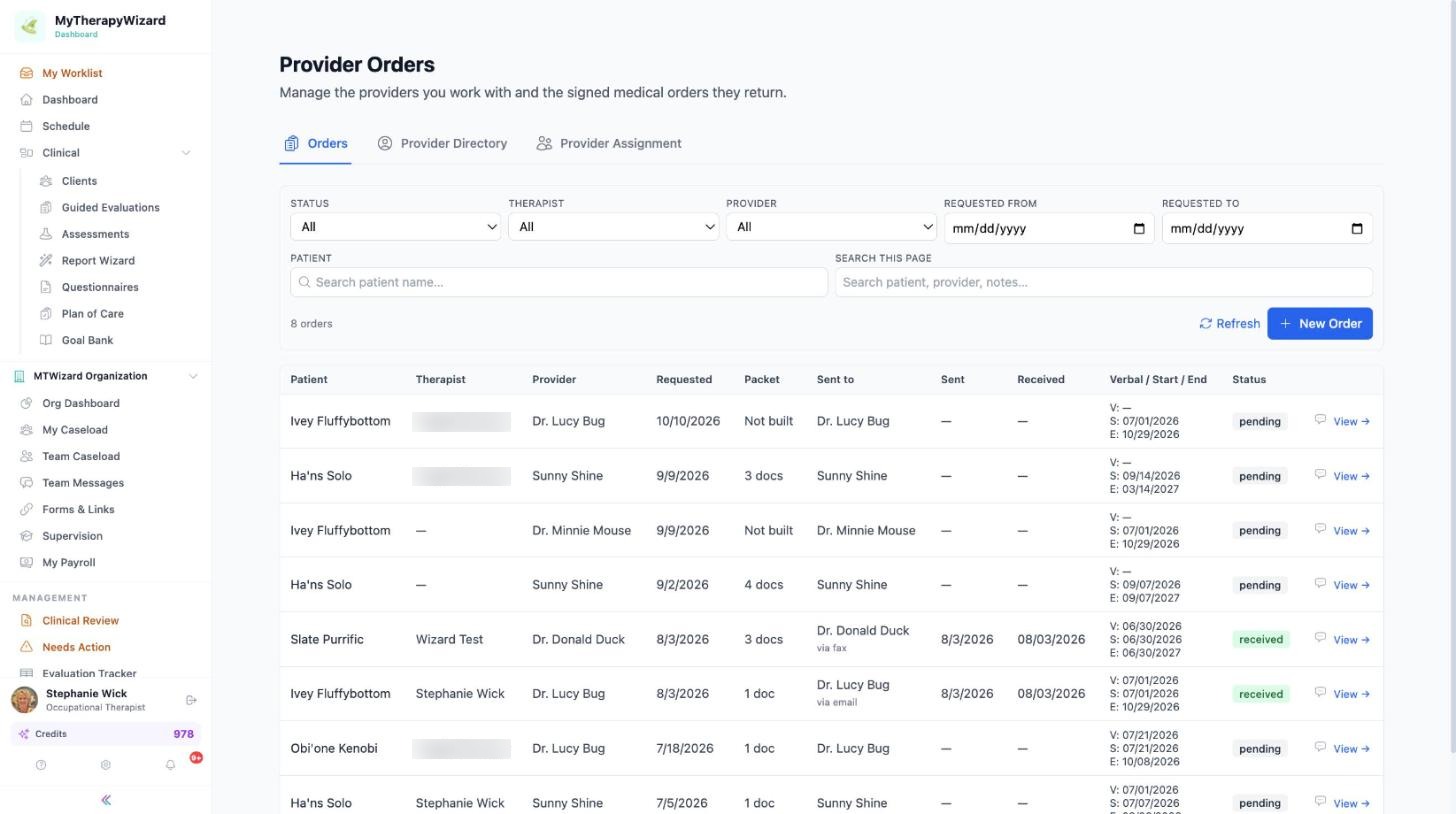This screenshot has height=814, width=1456.
Task: Click the logout icon beside Stephanie Wick
Action: click(x=191, y=700)
